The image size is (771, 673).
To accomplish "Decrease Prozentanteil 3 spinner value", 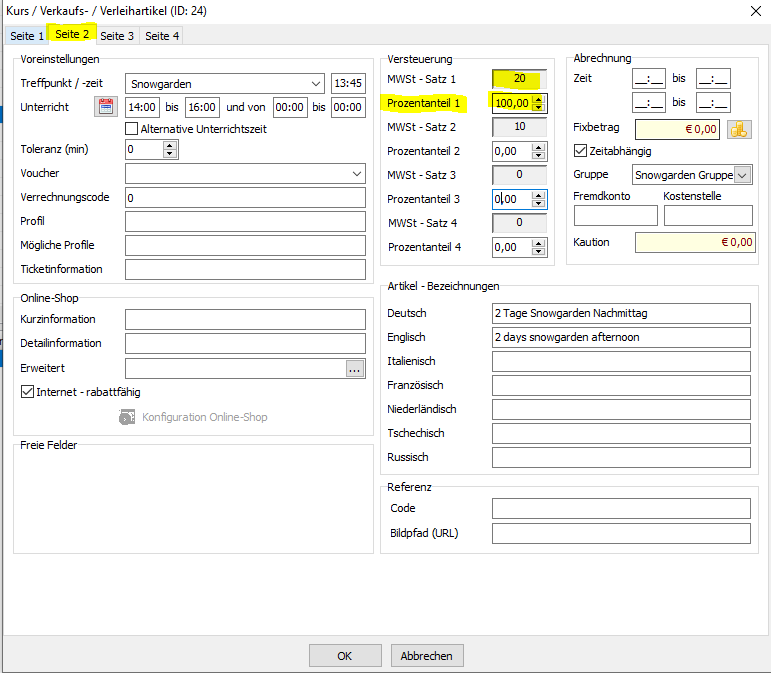I will point(538,203).
